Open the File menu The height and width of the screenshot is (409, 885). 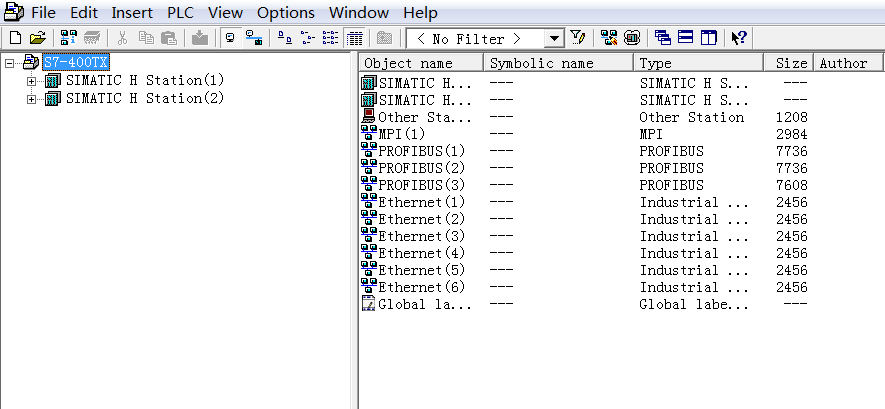click(43, 12)
